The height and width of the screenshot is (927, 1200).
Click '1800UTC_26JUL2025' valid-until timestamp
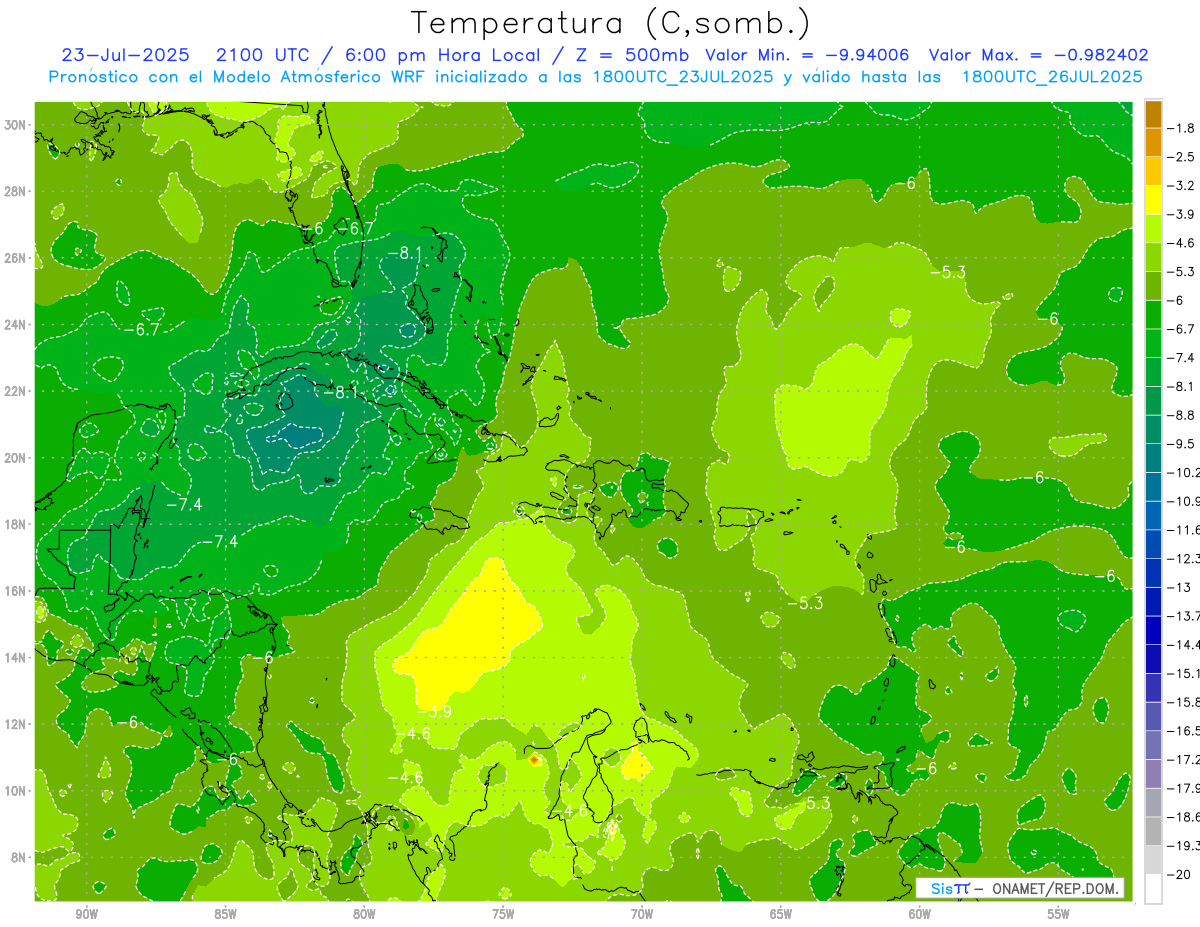click(x=1052, y=77)
